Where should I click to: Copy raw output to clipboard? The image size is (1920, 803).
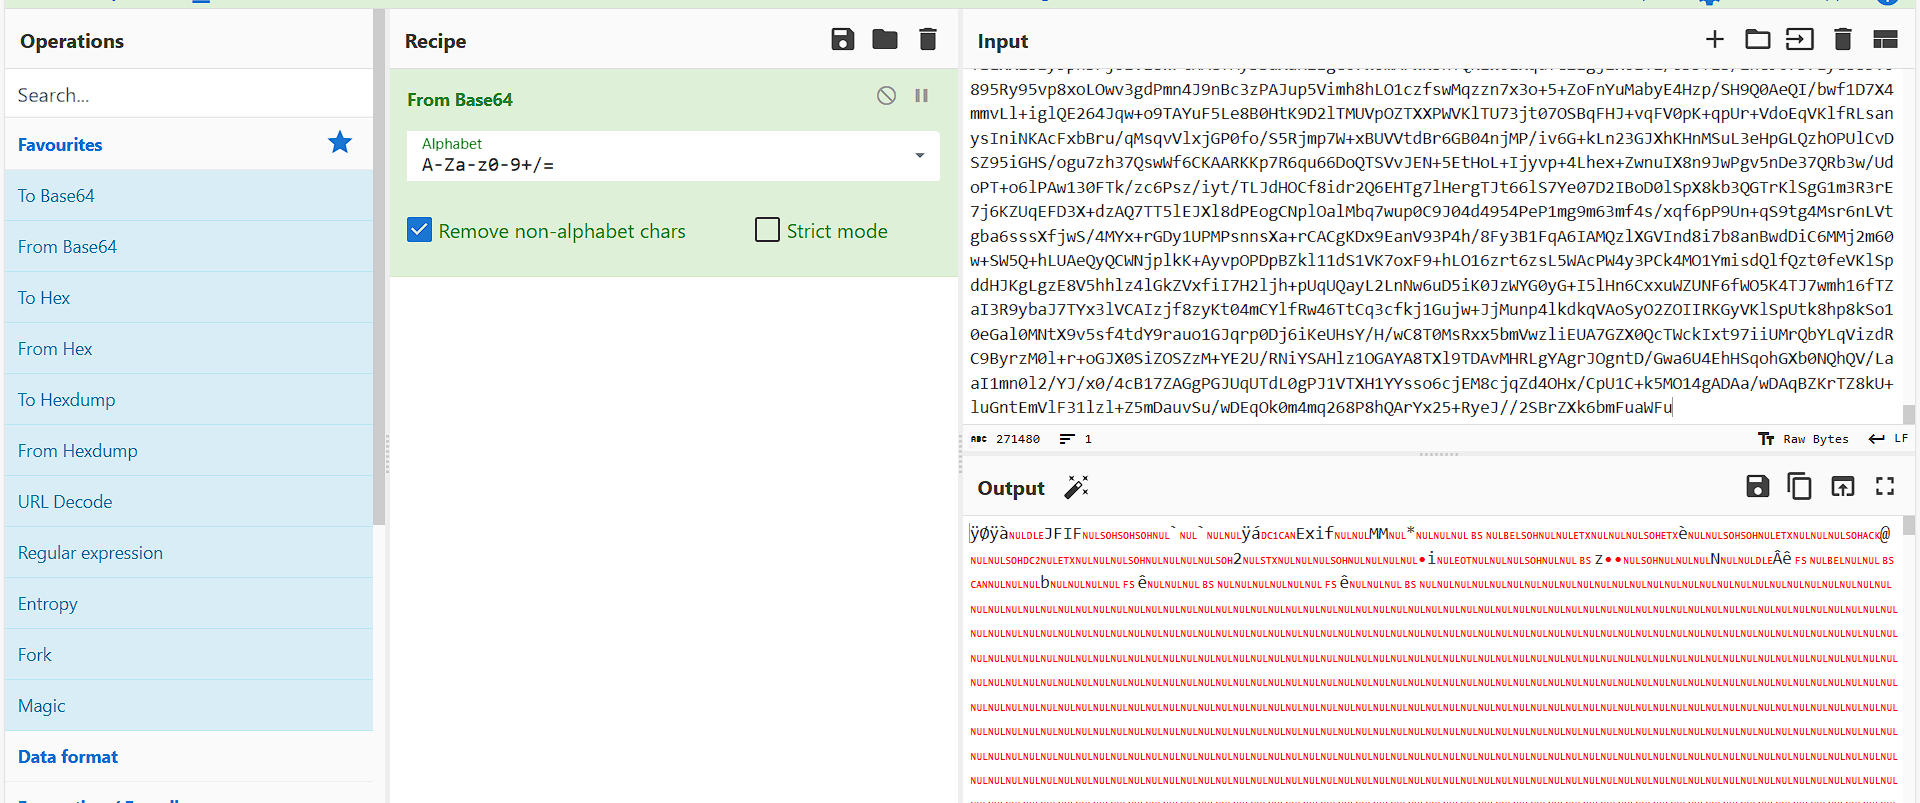[x=1799, y=487]
